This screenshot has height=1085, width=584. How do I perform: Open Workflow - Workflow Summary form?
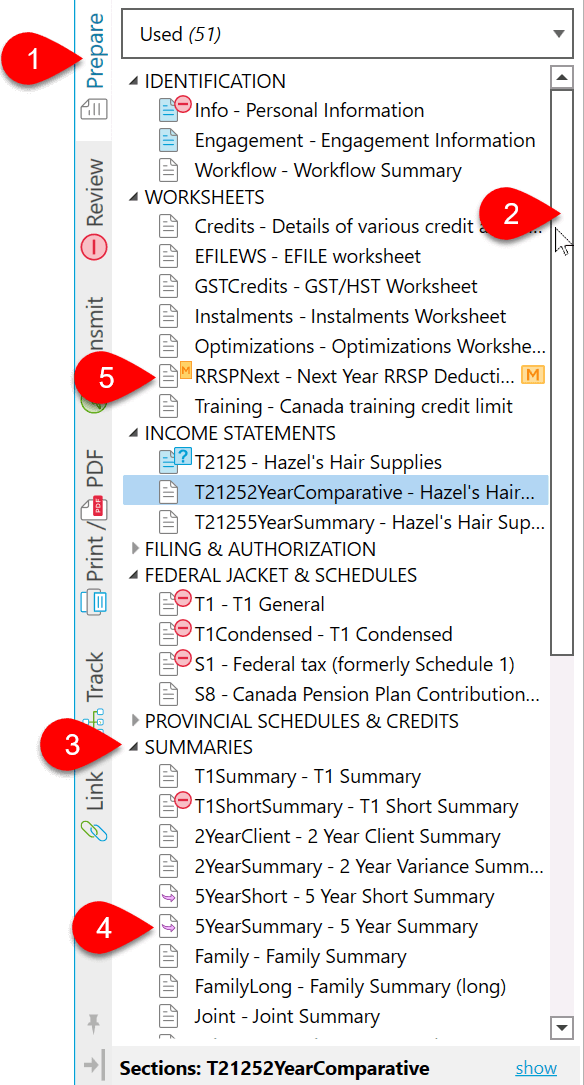(x=328, y=170)
